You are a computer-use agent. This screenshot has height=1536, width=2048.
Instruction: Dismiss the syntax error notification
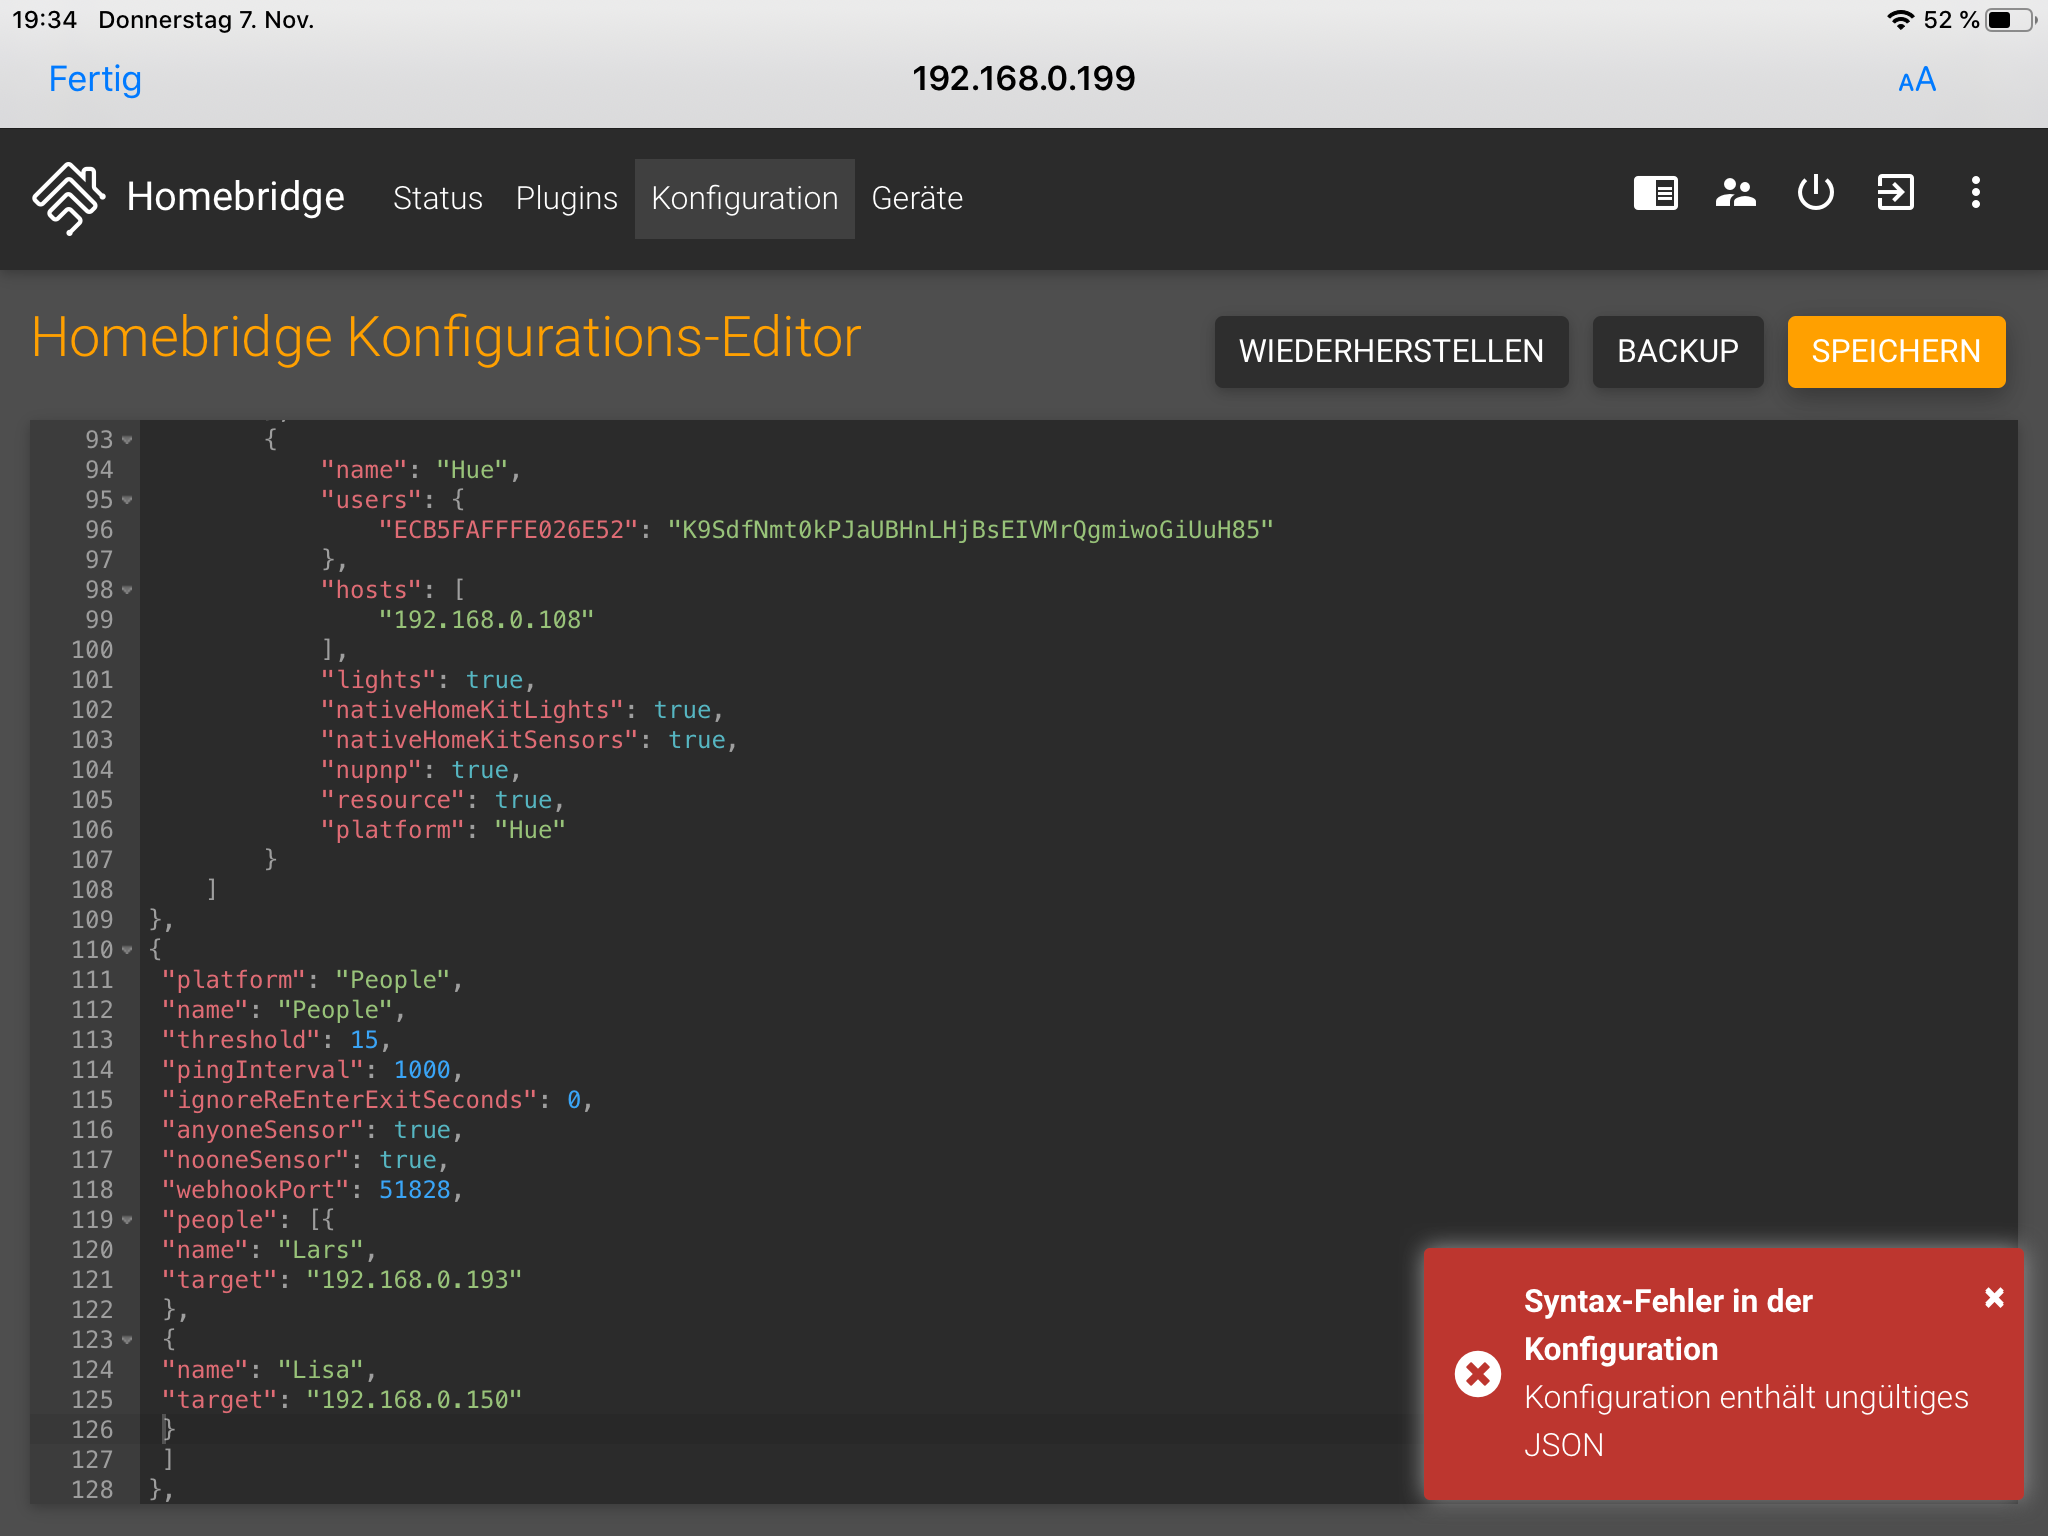click(1994, 1298)
